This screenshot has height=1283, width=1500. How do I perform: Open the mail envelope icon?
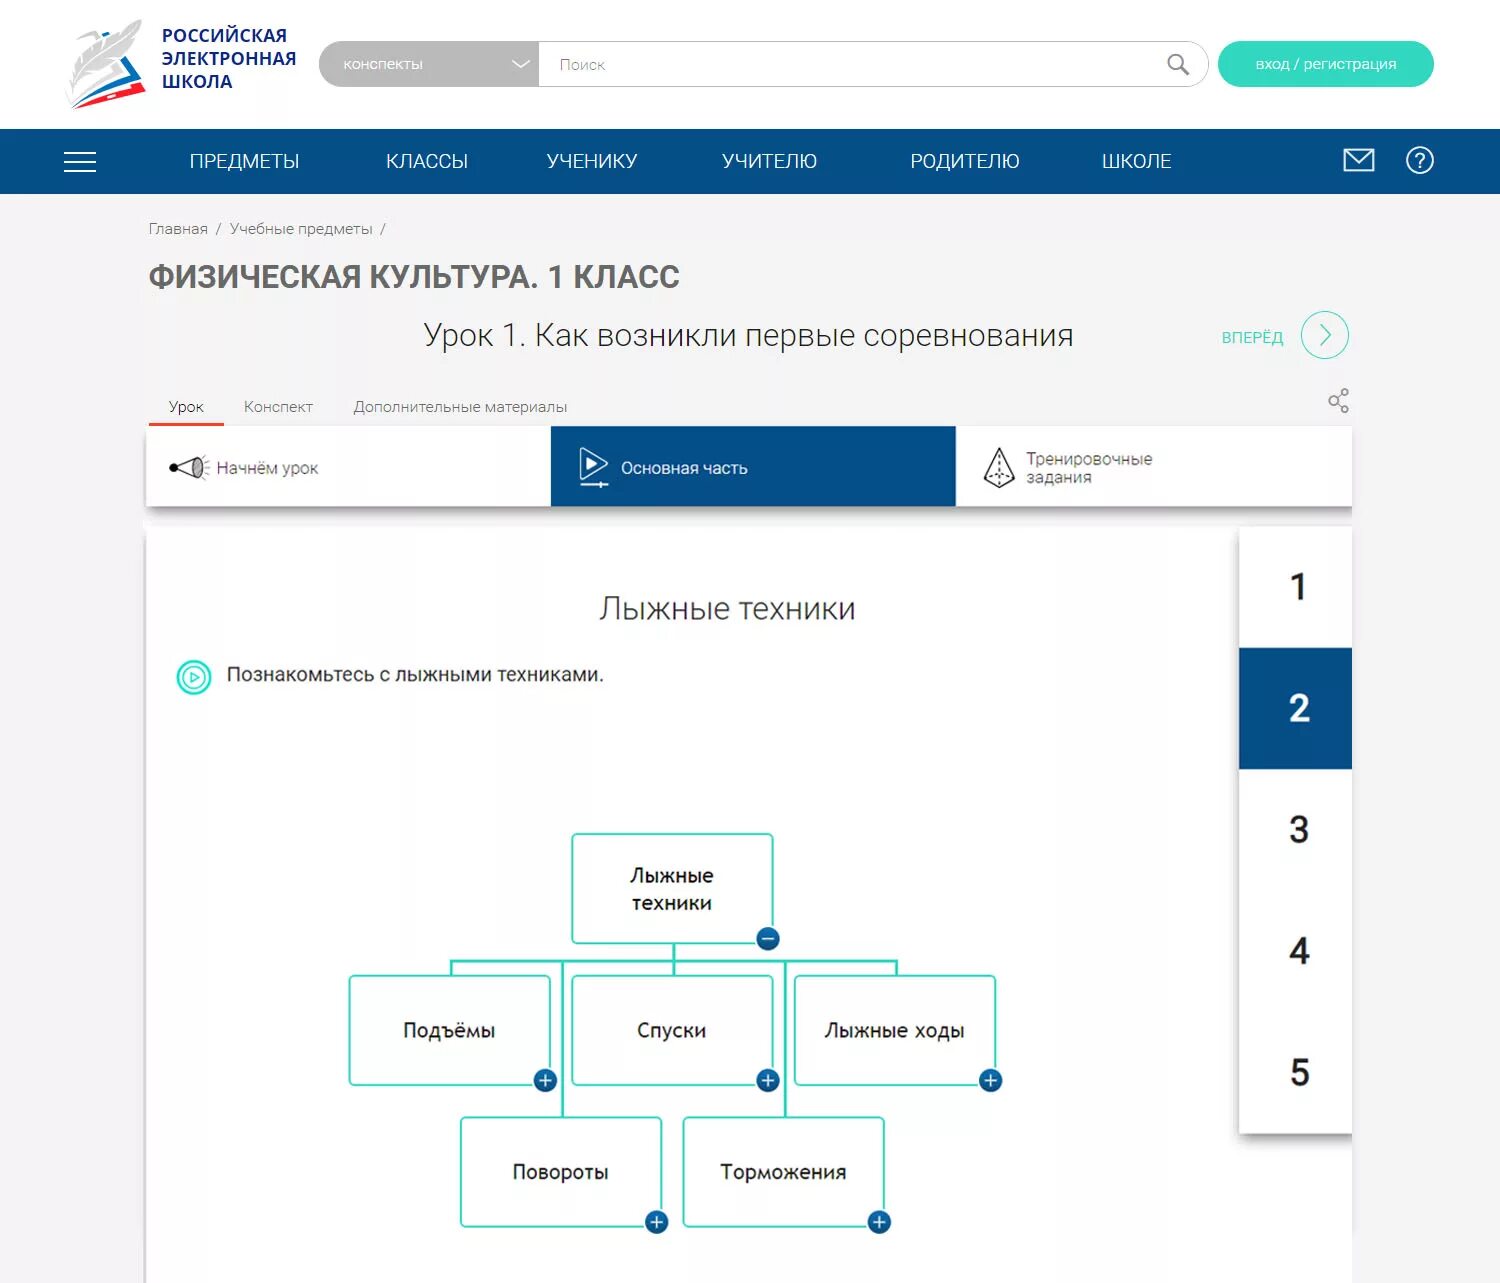click(1358, 160)
